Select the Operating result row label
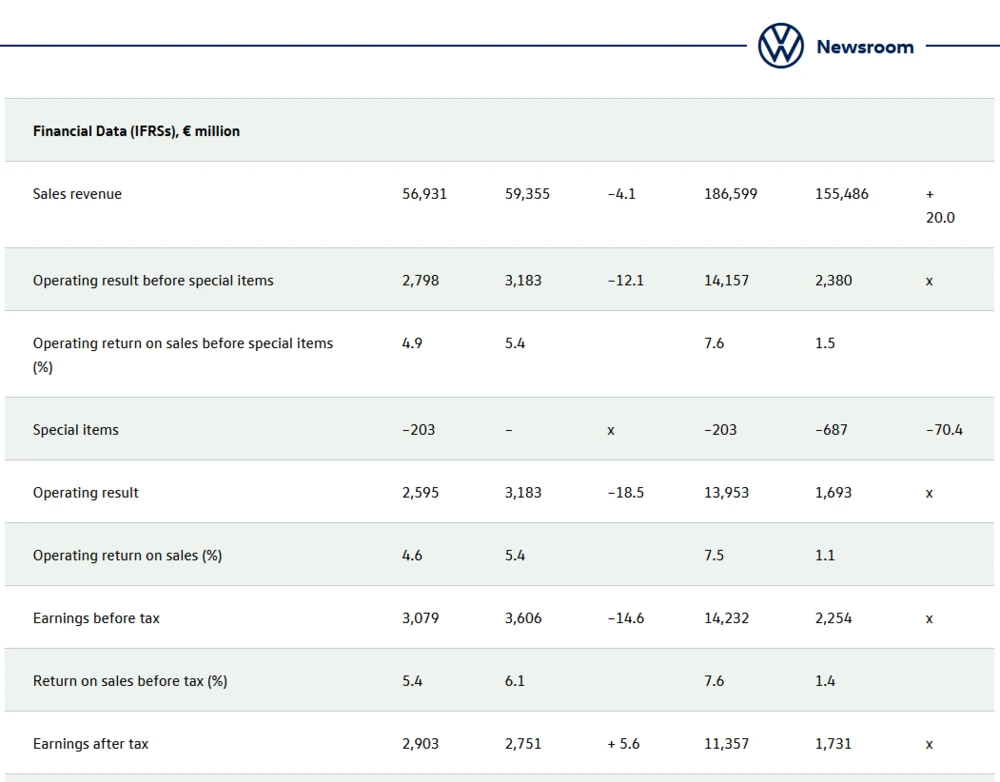This screenshot has width=1000, height=782. click(86, 493)
